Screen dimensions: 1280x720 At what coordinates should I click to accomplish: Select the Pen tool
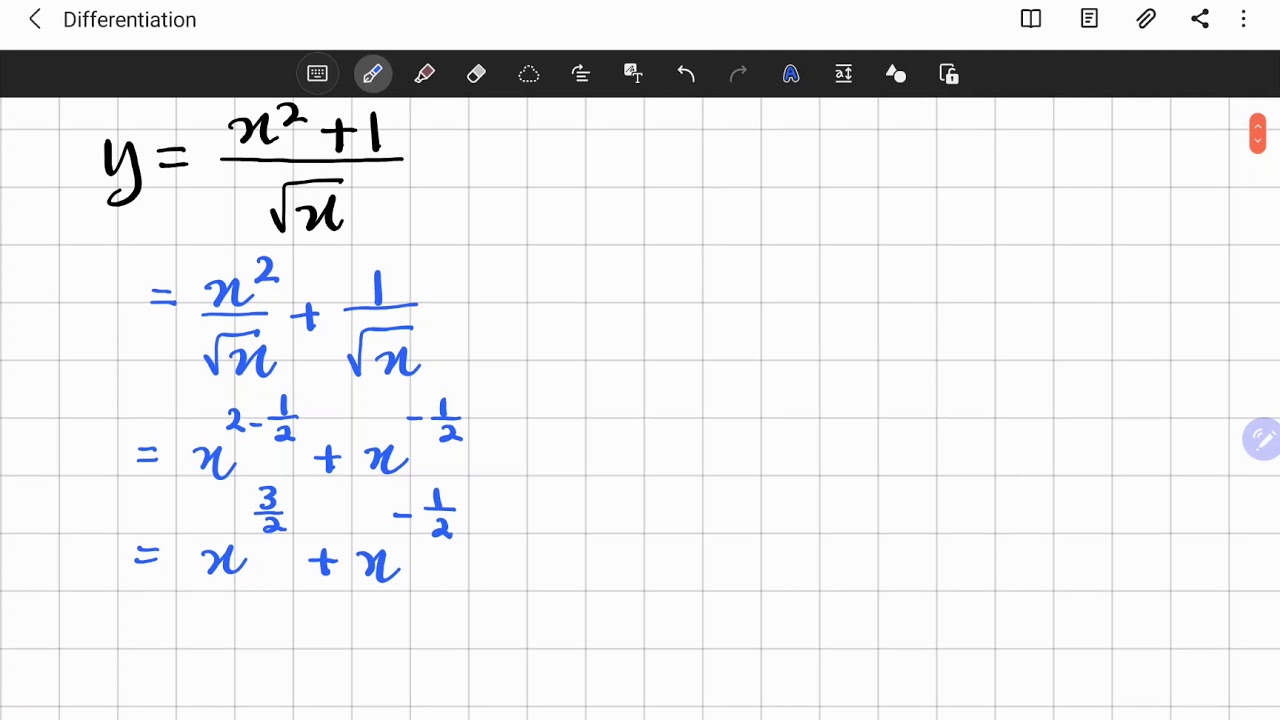pos(372,74)
